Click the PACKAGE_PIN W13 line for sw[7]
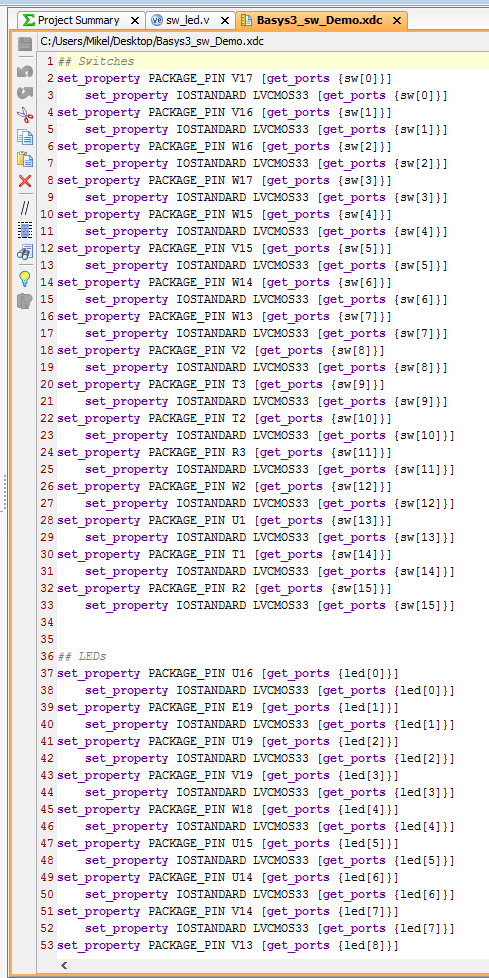The height and width of the screenshot is (978, 489). (225, 316)
